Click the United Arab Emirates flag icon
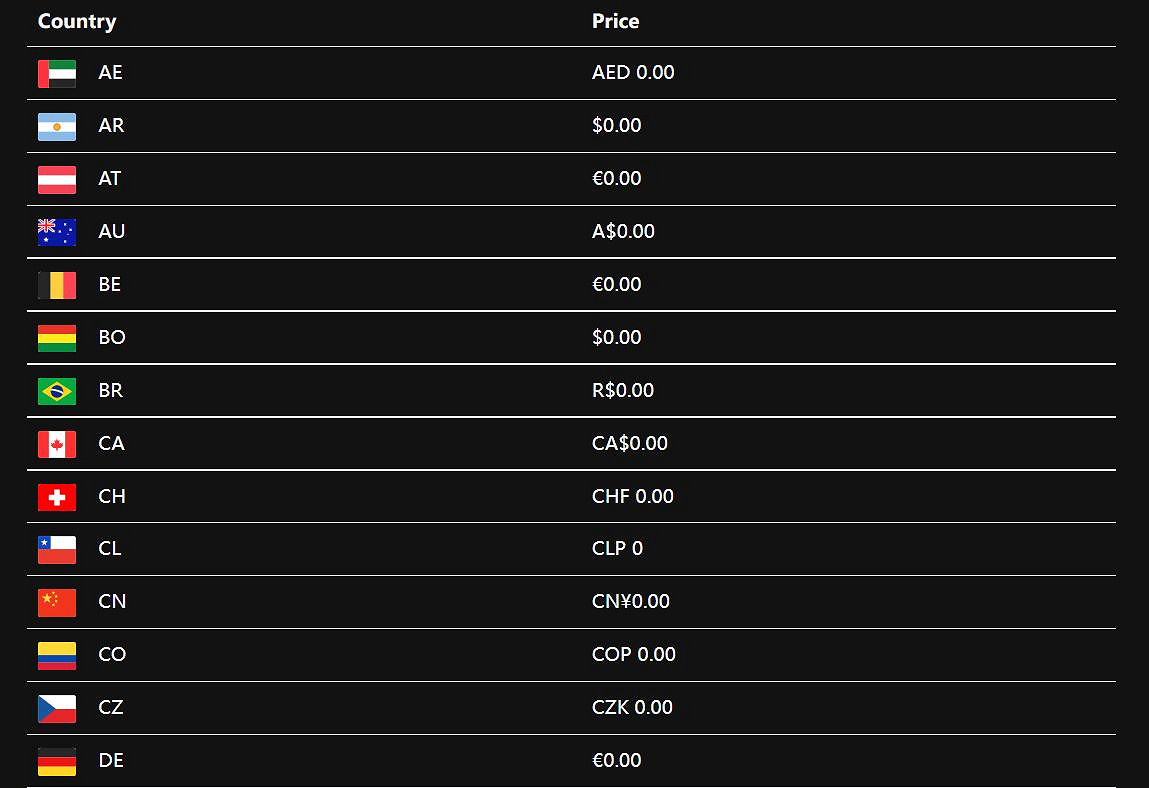 point(57,73)
